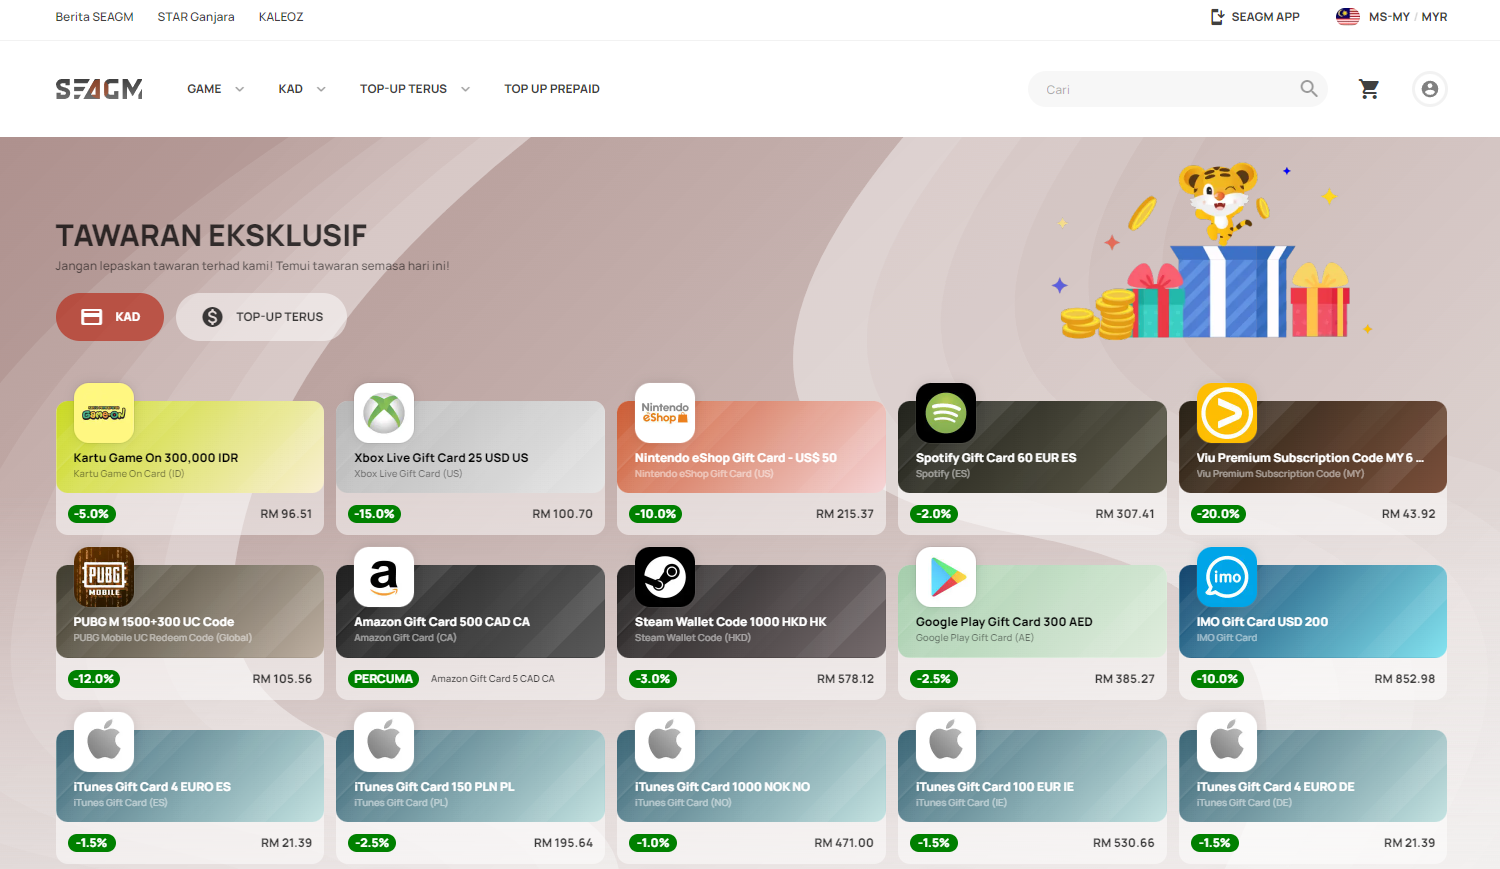This screenshot has height=869, width=1500.
Task: Click the Spotify logo icon
Action: click(946, 413)
